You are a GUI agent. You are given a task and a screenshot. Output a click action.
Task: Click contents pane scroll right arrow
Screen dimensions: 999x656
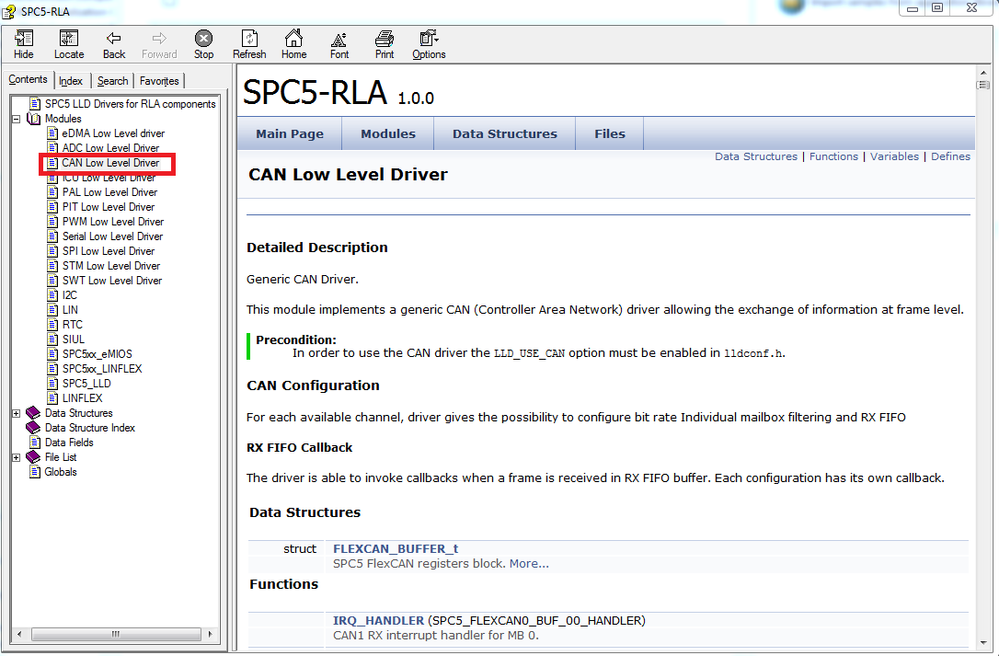(210, 634)
